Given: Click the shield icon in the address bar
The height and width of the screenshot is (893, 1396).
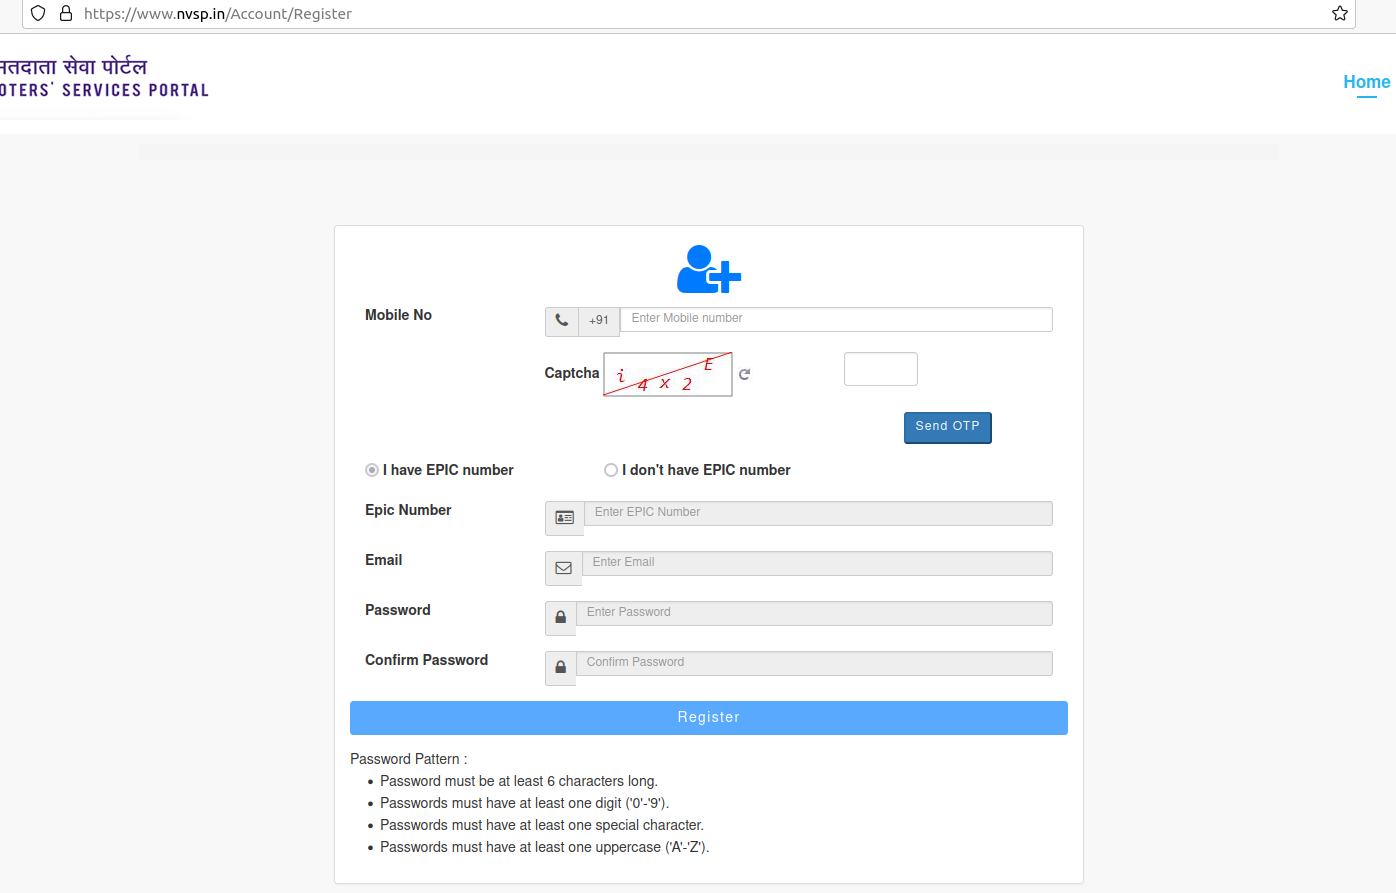Looking at the screenshot, I should (x=37, y=13).
